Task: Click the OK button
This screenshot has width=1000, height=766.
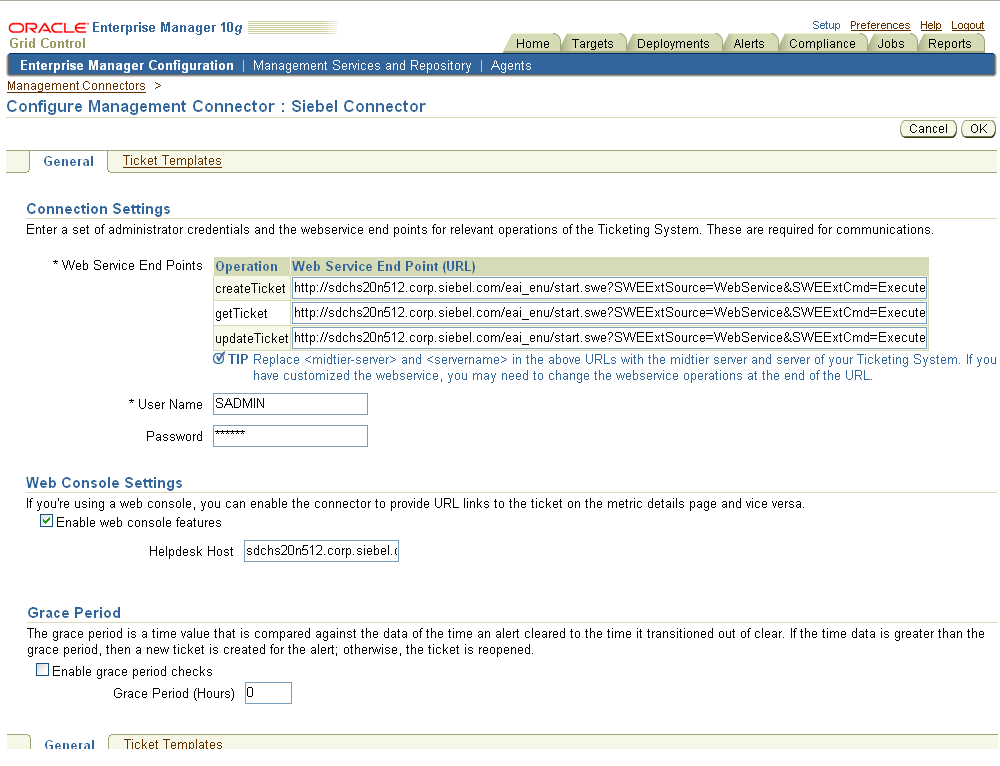Action: pyautogui.click(x=978, y=129)
